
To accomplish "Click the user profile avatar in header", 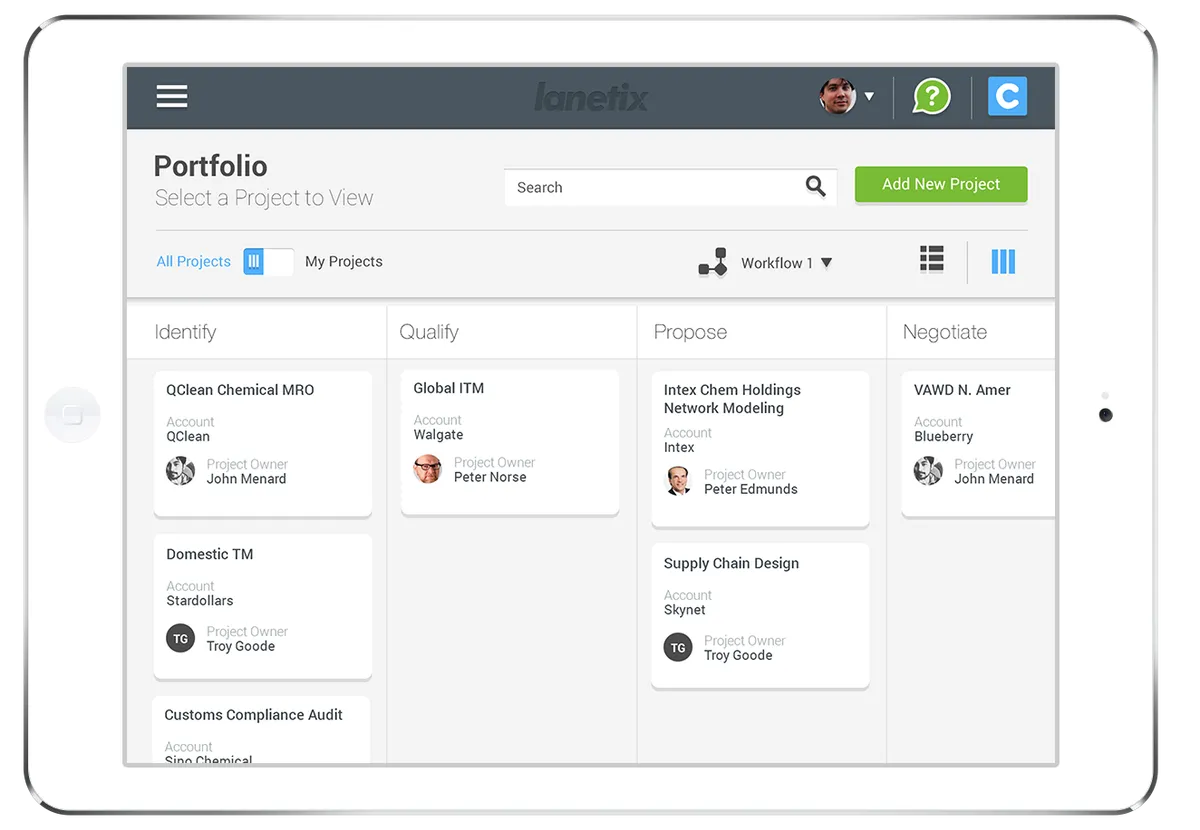I will [838, 96].
